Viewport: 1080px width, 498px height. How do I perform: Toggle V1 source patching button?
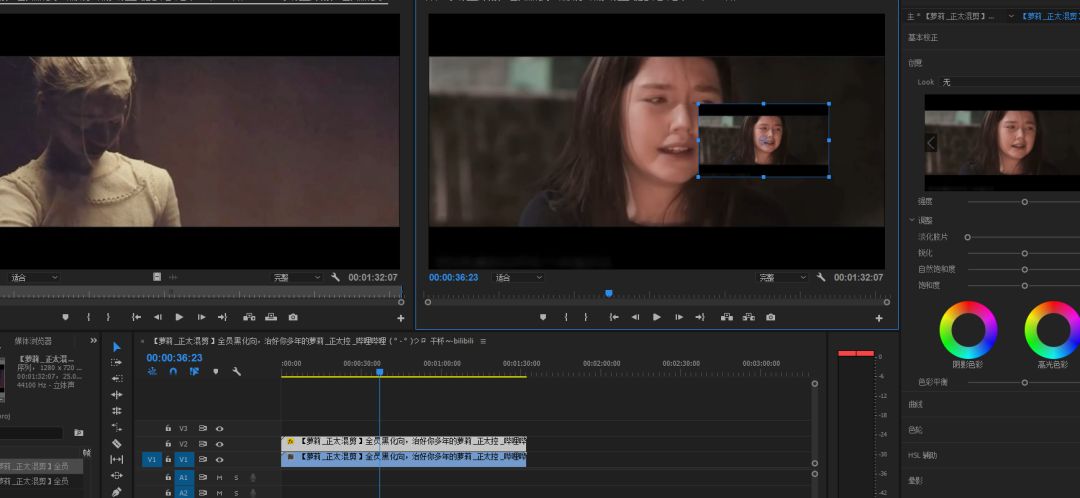click(x=152, y=459)
